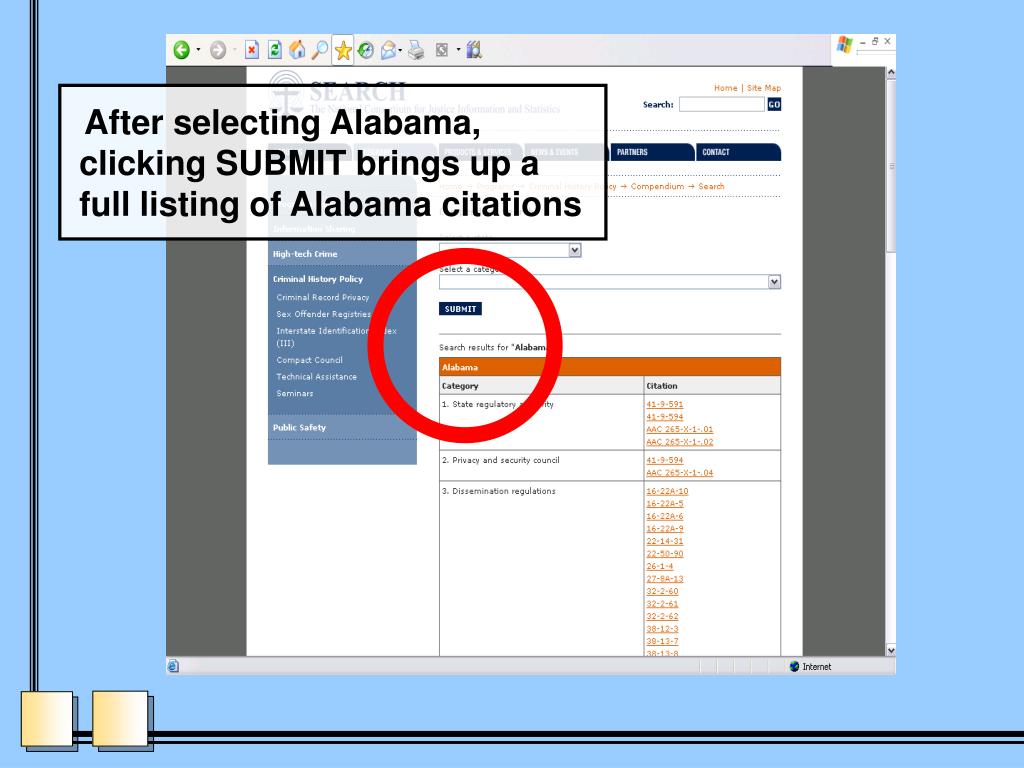The image size is (1024, 768).
Task: Open the Seminars sidebar link
Action: [295, 394]
